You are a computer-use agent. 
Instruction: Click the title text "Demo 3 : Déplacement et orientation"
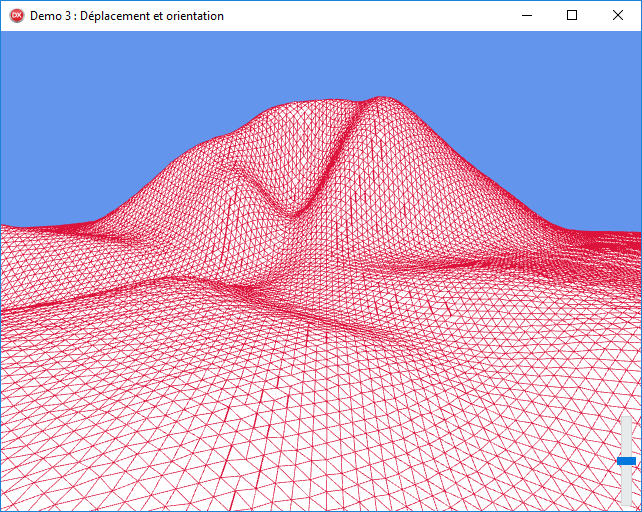[x=127, y=16]
